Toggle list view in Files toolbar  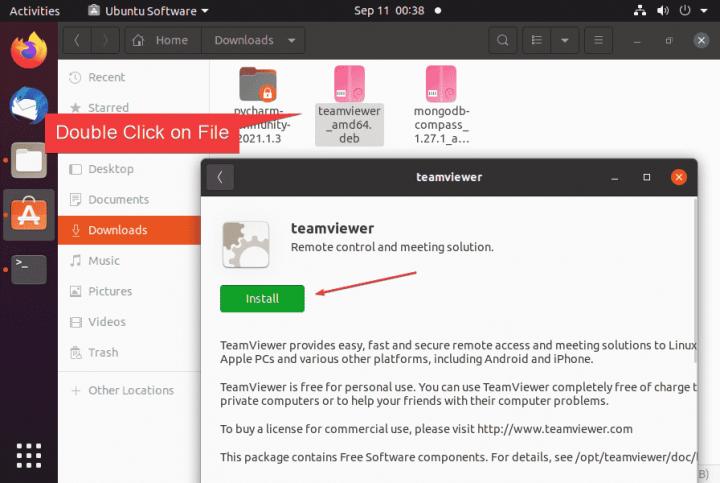click(538, 41)
